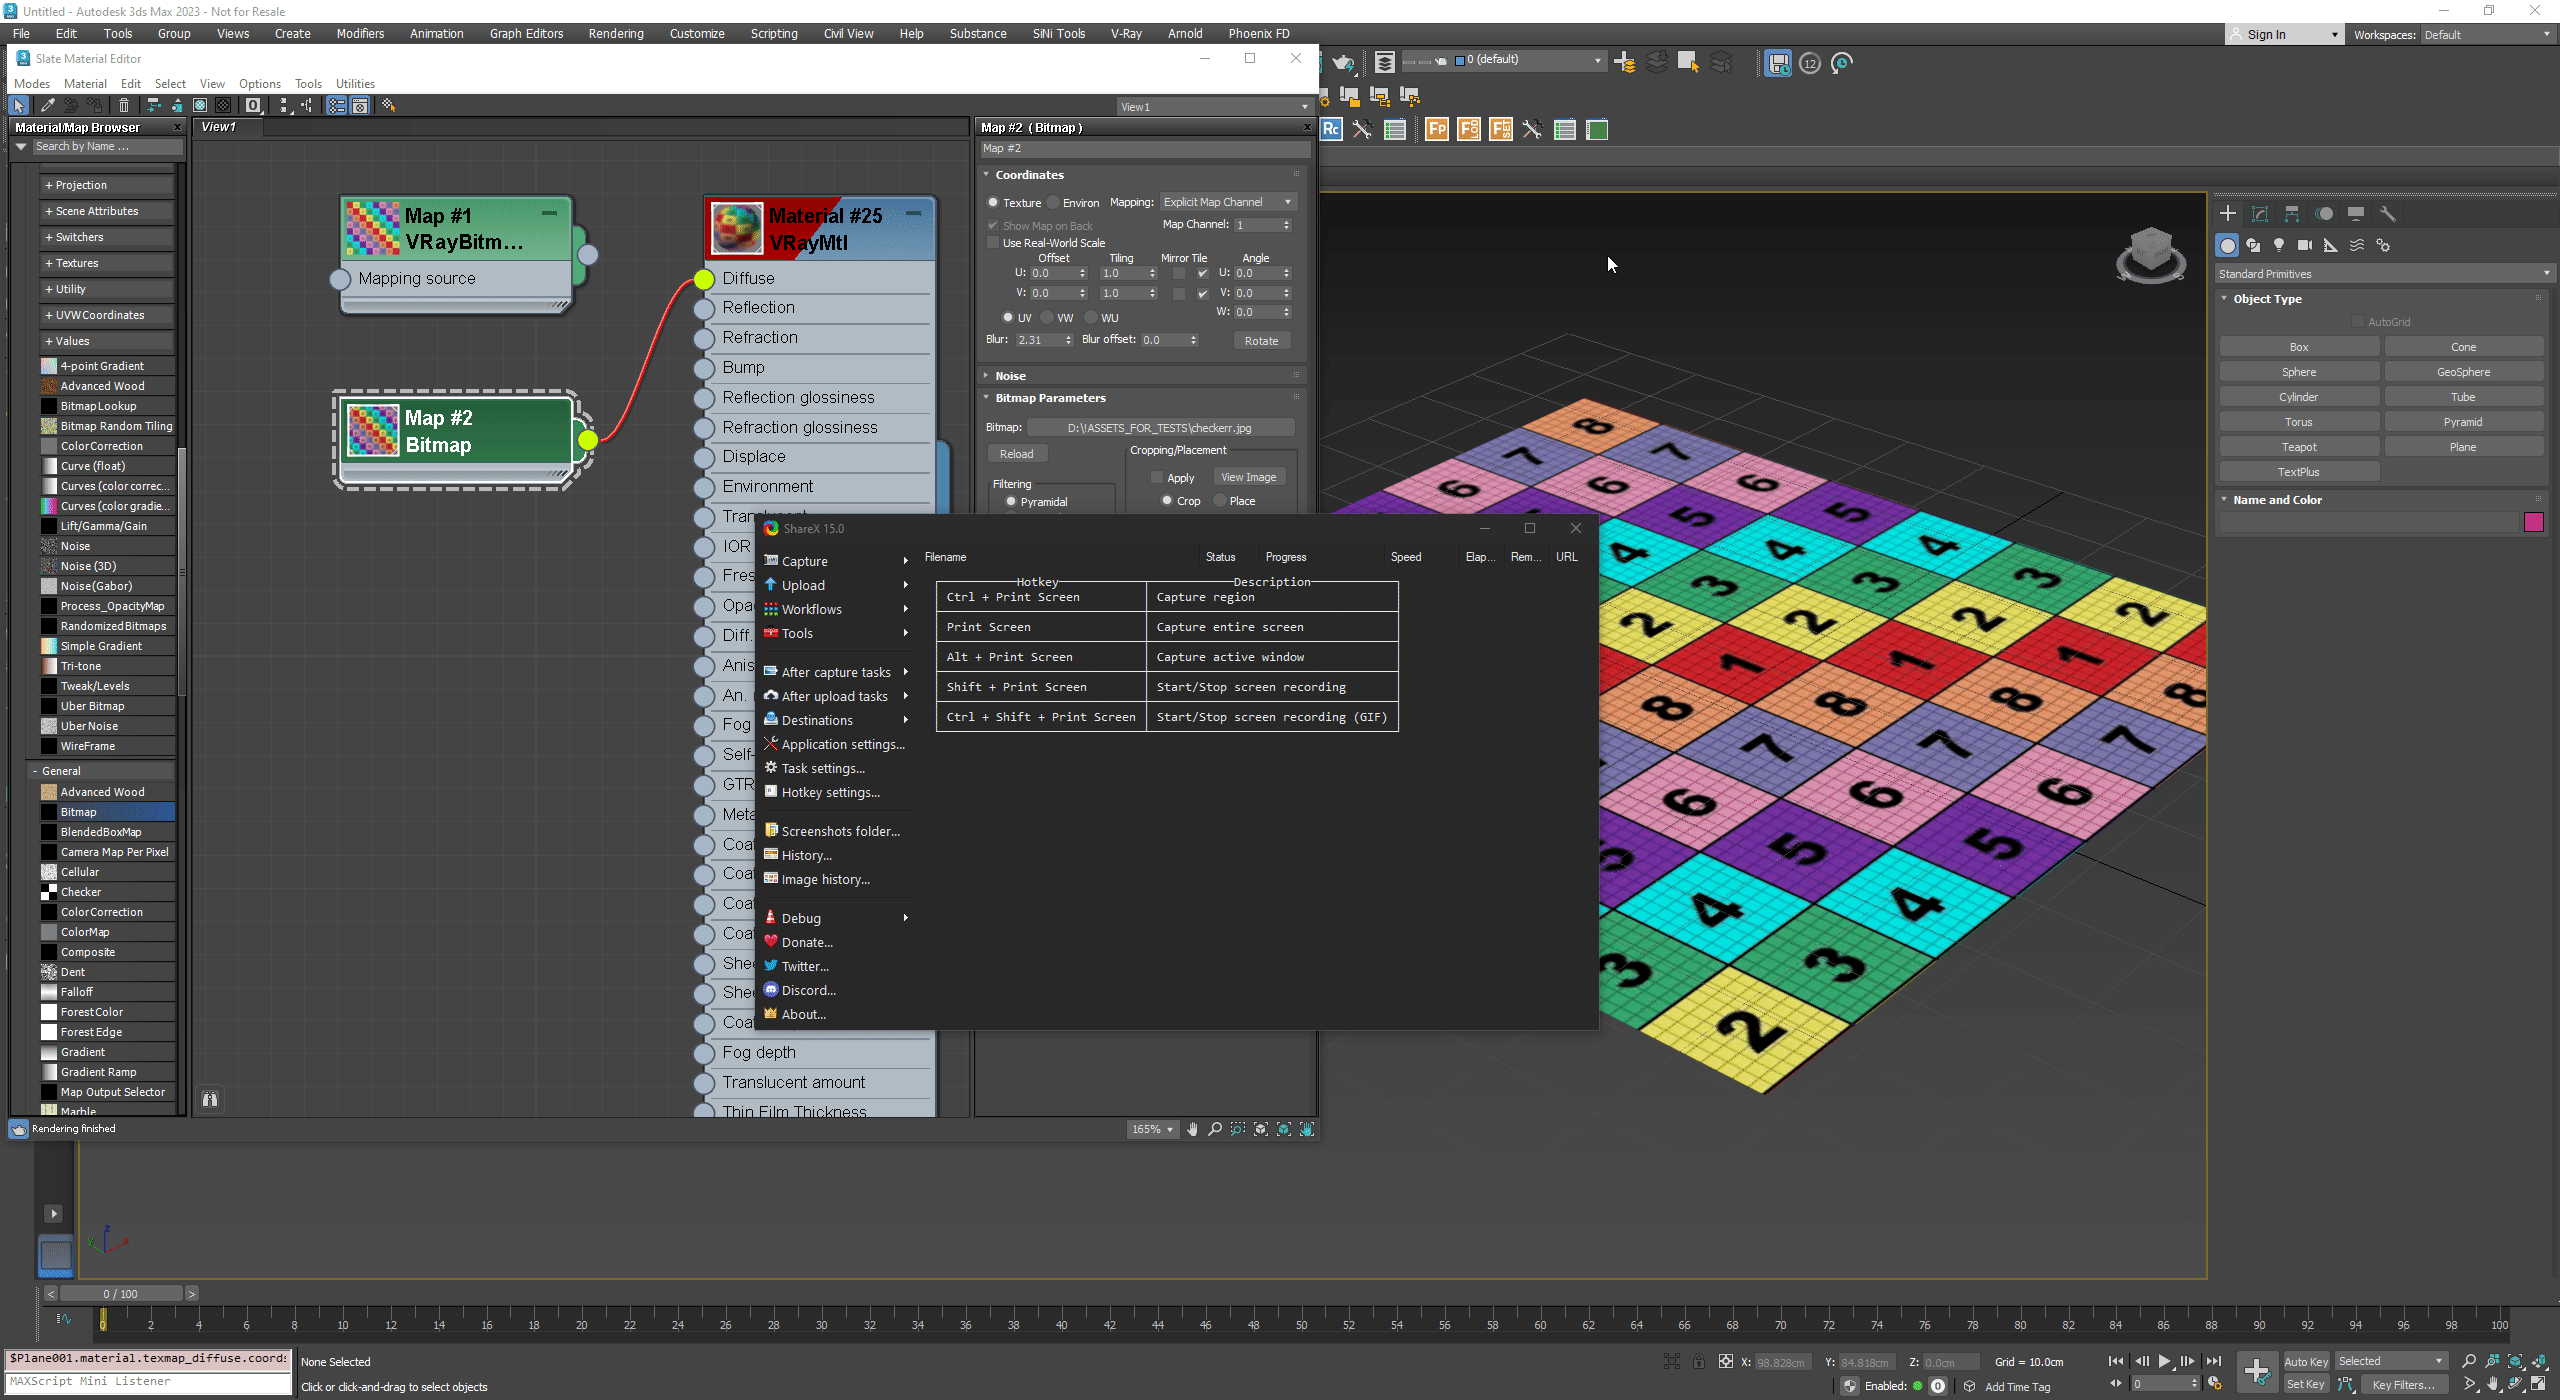
Task: Click the Forest Pack Fp icon
Action: [1437, 129]
